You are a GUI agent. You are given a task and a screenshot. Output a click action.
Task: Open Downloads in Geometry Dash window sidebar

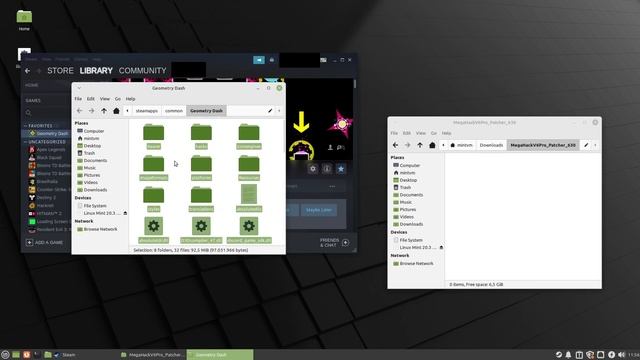tap(92, 190)
